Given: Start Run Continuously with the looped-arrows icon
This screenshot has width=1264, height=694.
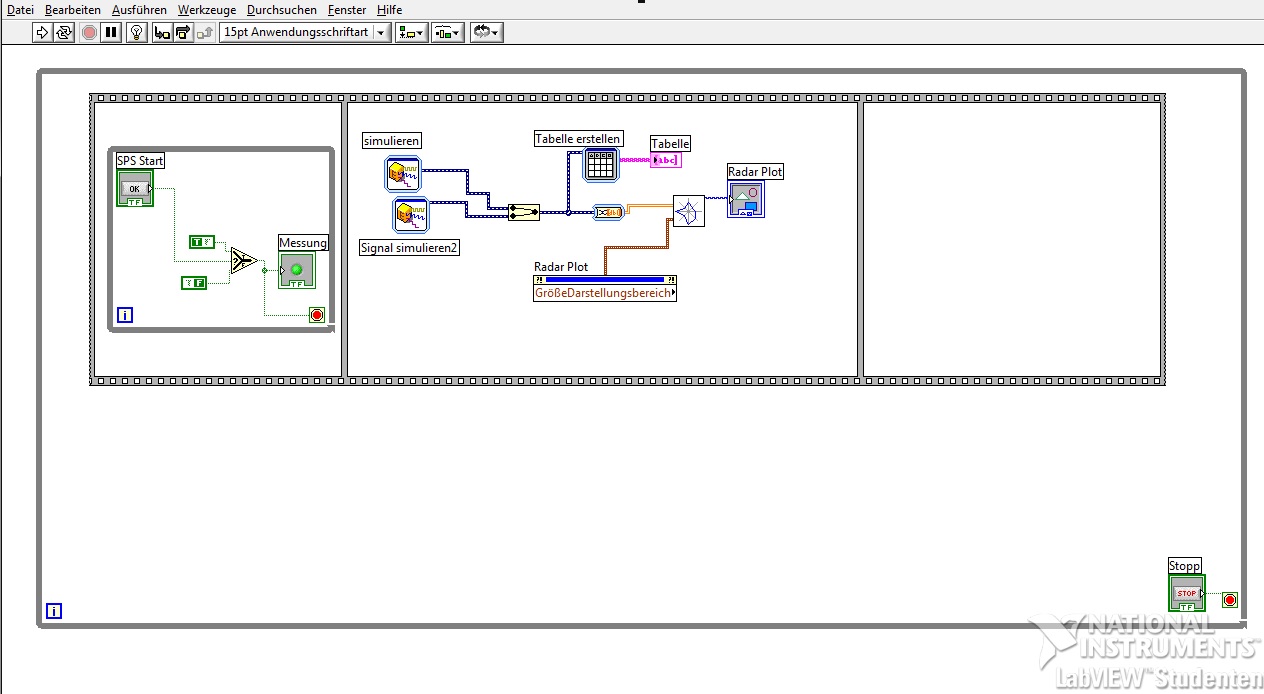Looking at the screenshot, I should 64,32.
